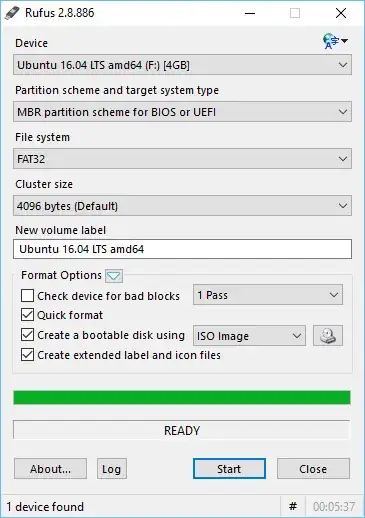This screenshot has height=518, width=365.
Task: Click the green progress bar
Action: (182, 398)
